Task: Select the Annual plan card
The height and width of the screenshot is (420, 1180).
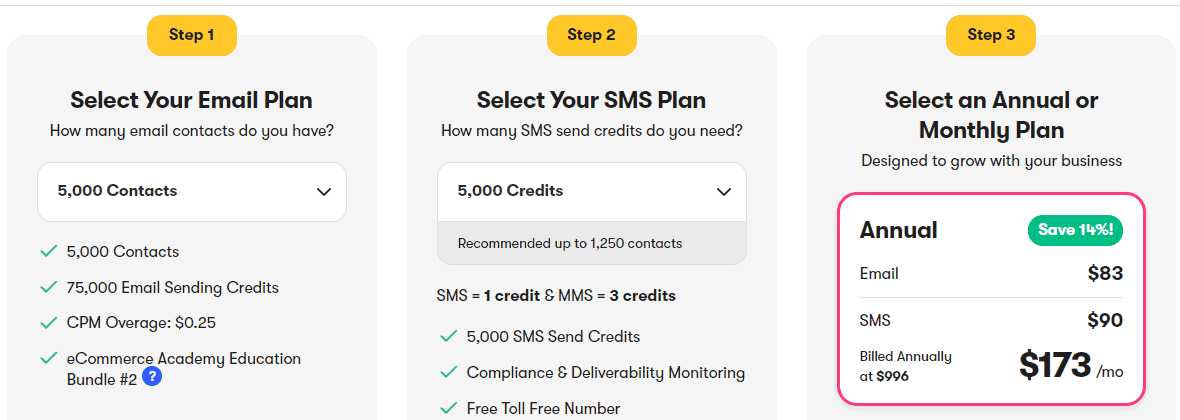Action: pos(992,299)
